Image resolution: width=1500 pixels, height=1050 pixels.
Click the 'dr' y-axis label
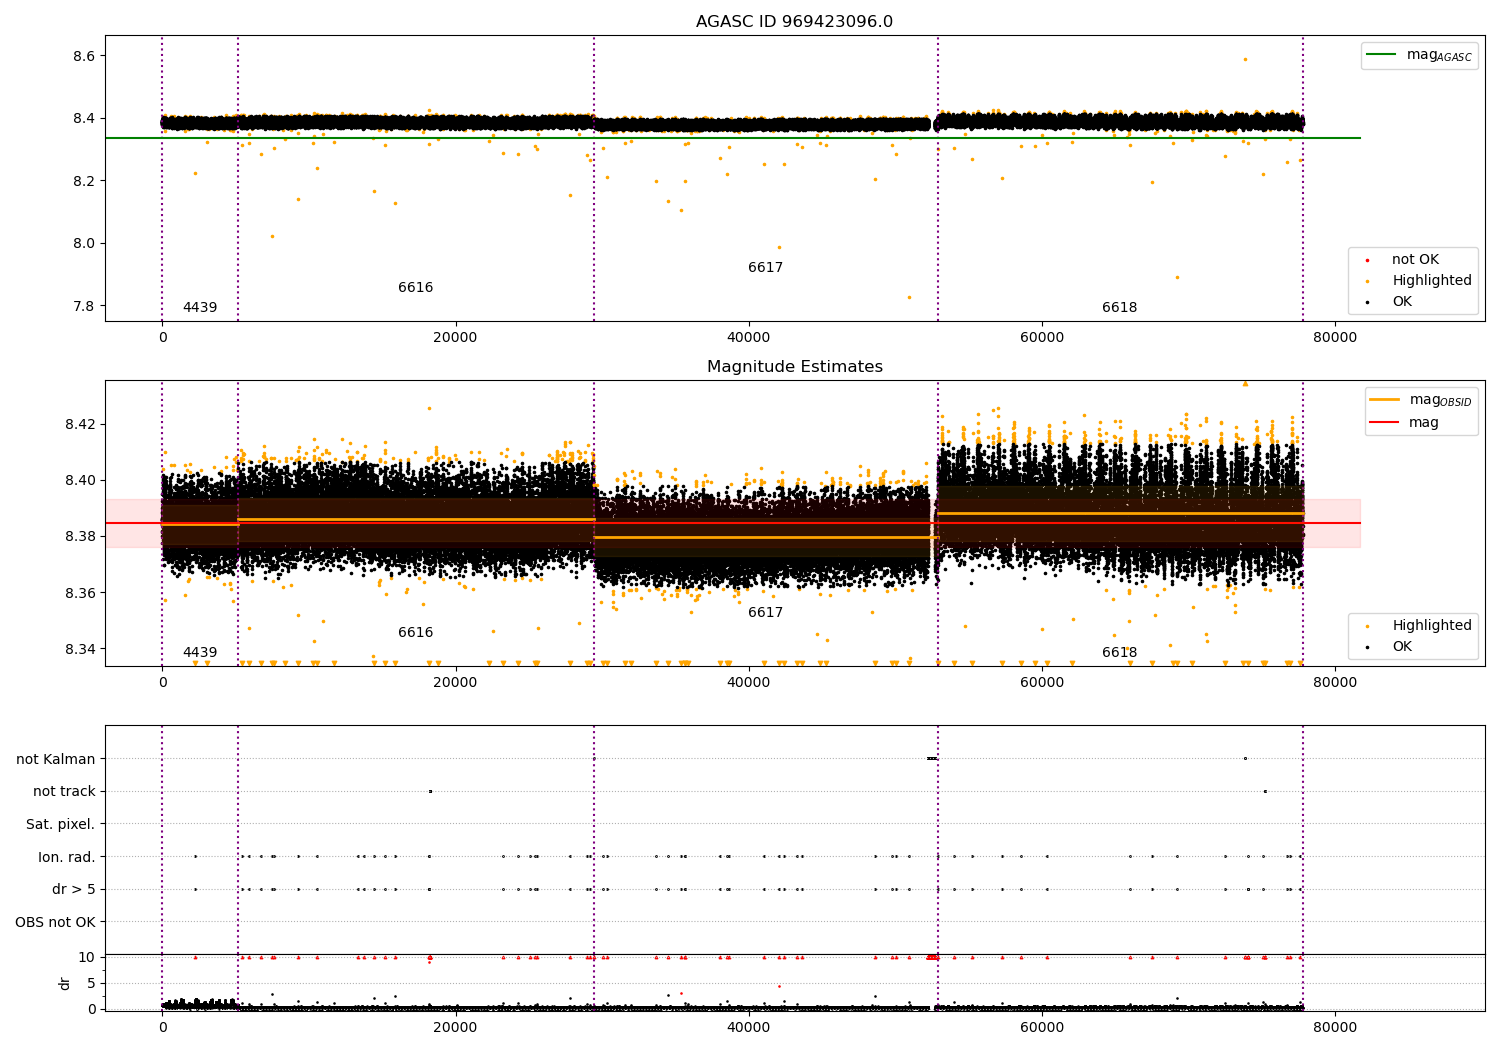click(65, 983)
